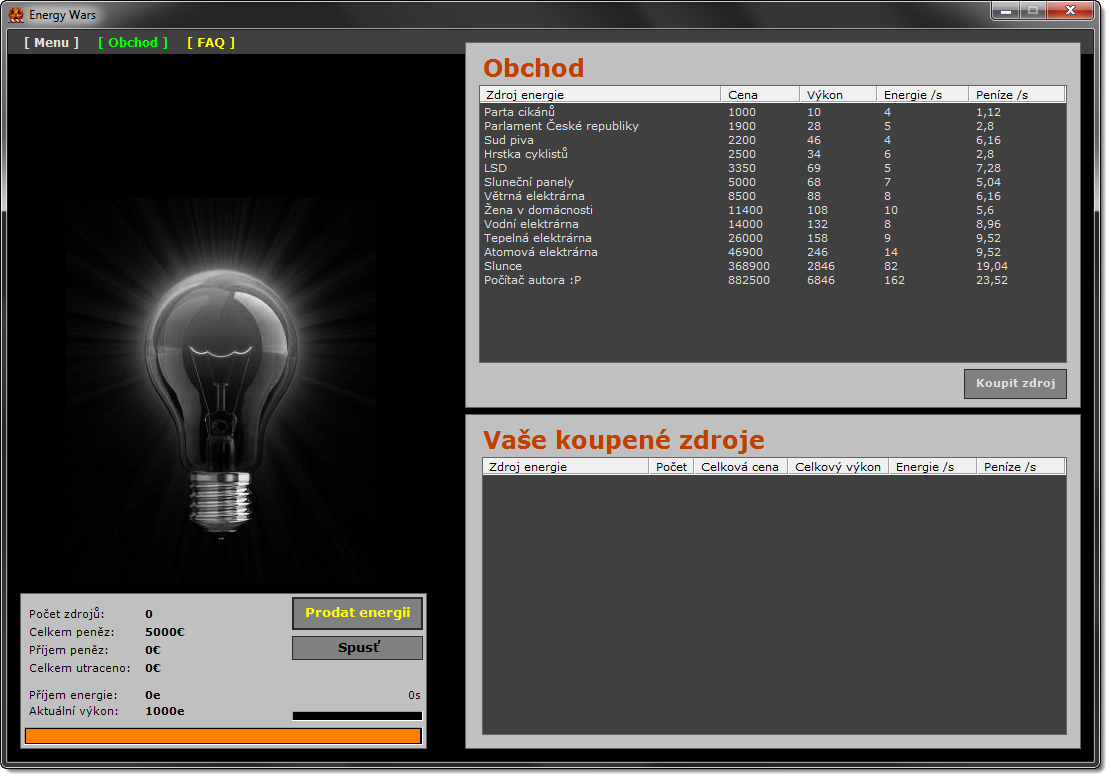Click the Spusť button

tap(357, 648)
